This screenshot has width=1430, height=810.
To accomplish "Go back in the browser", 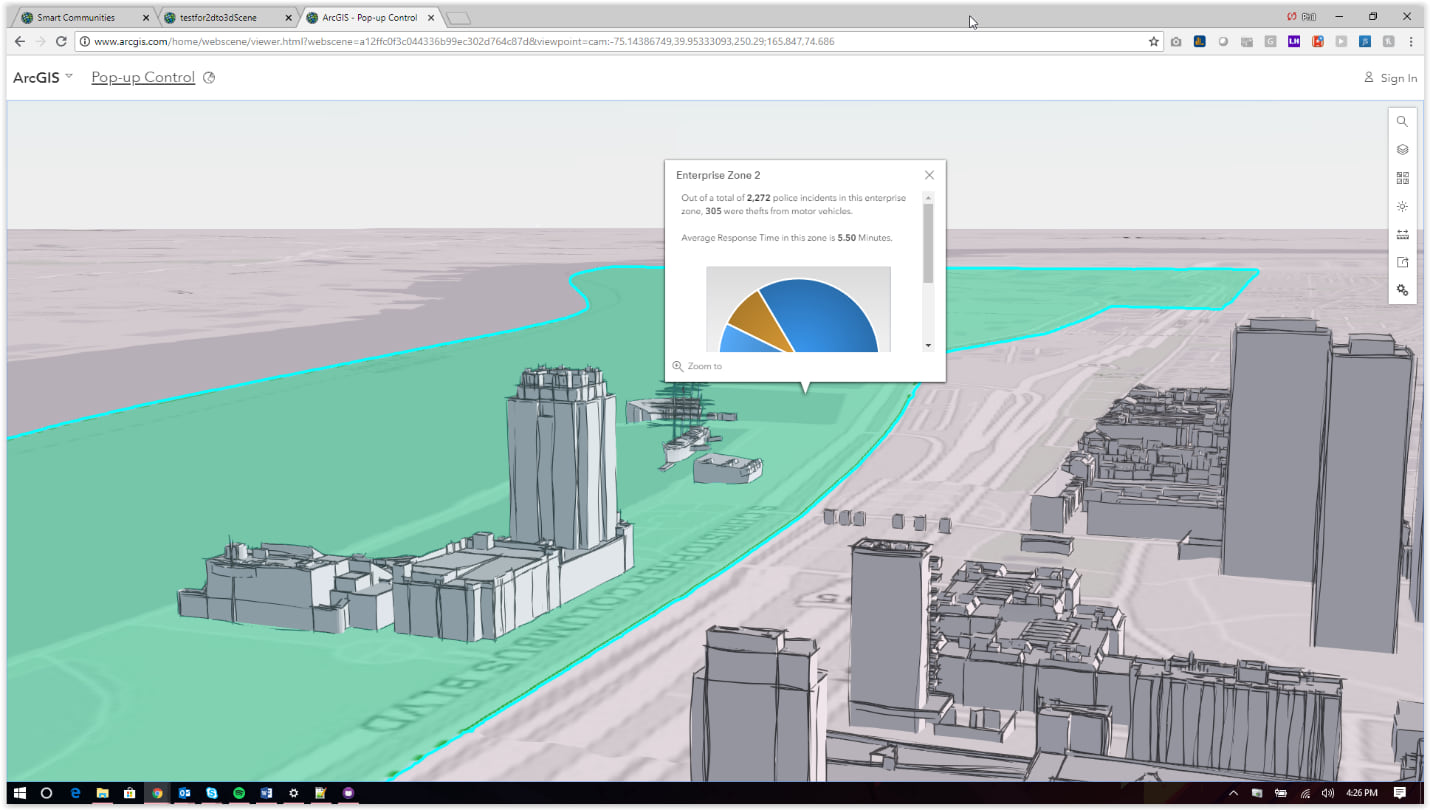I will tap(20, 41).
